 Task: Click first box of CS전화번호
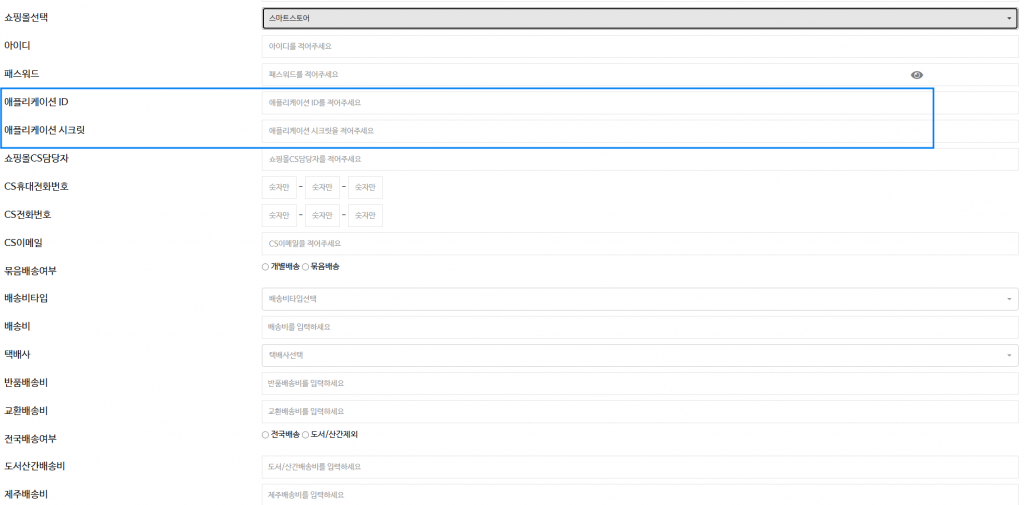(x=279, y=216)
